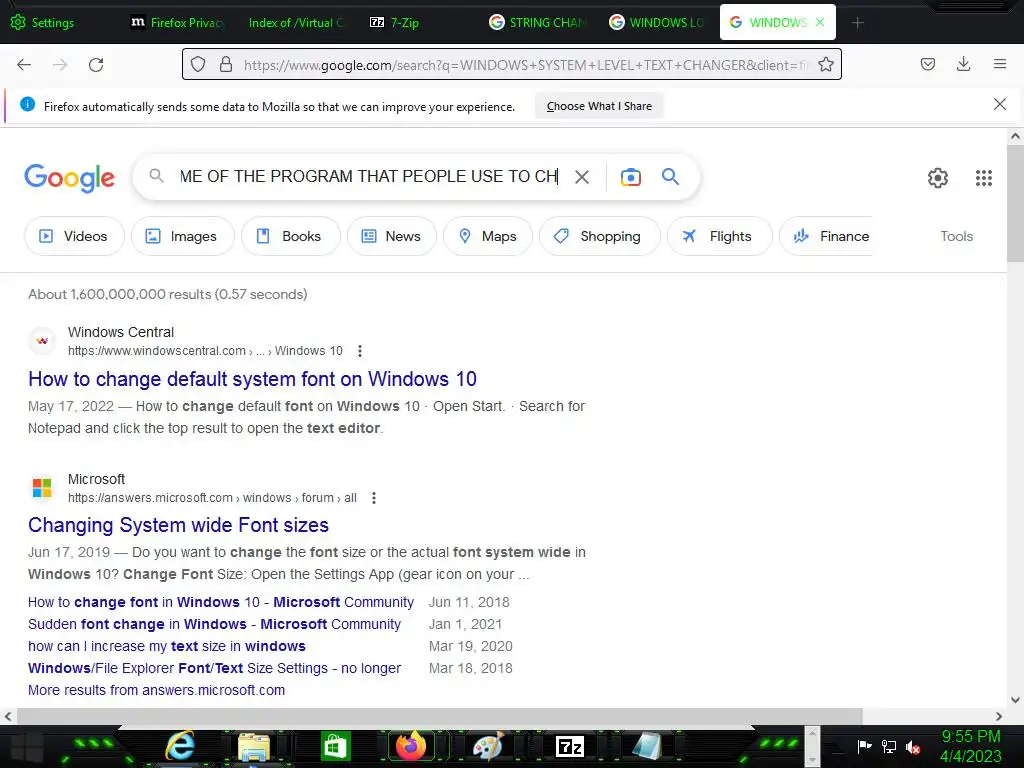Open a new browser tab
The height and width of the screenshot is (768, 1024).
click(x=857, y=23)
